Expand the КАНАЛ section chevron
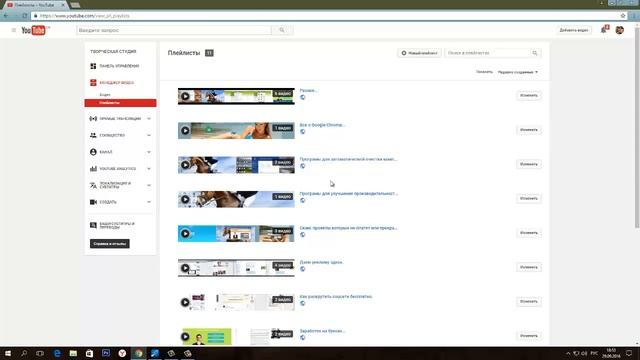The image size is (640, 360). (149, 152)
